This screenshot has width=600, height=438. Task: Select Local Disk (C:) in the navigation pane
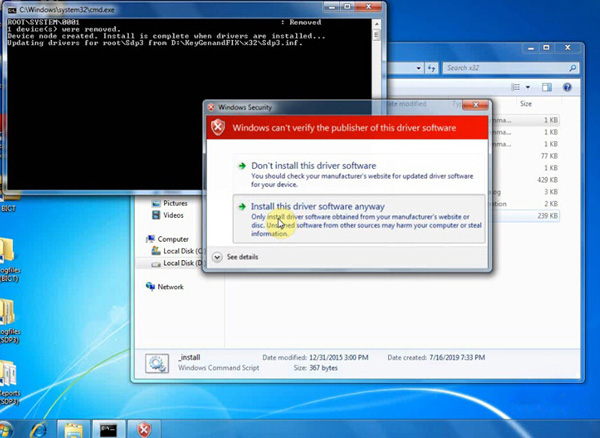[178, 251]
